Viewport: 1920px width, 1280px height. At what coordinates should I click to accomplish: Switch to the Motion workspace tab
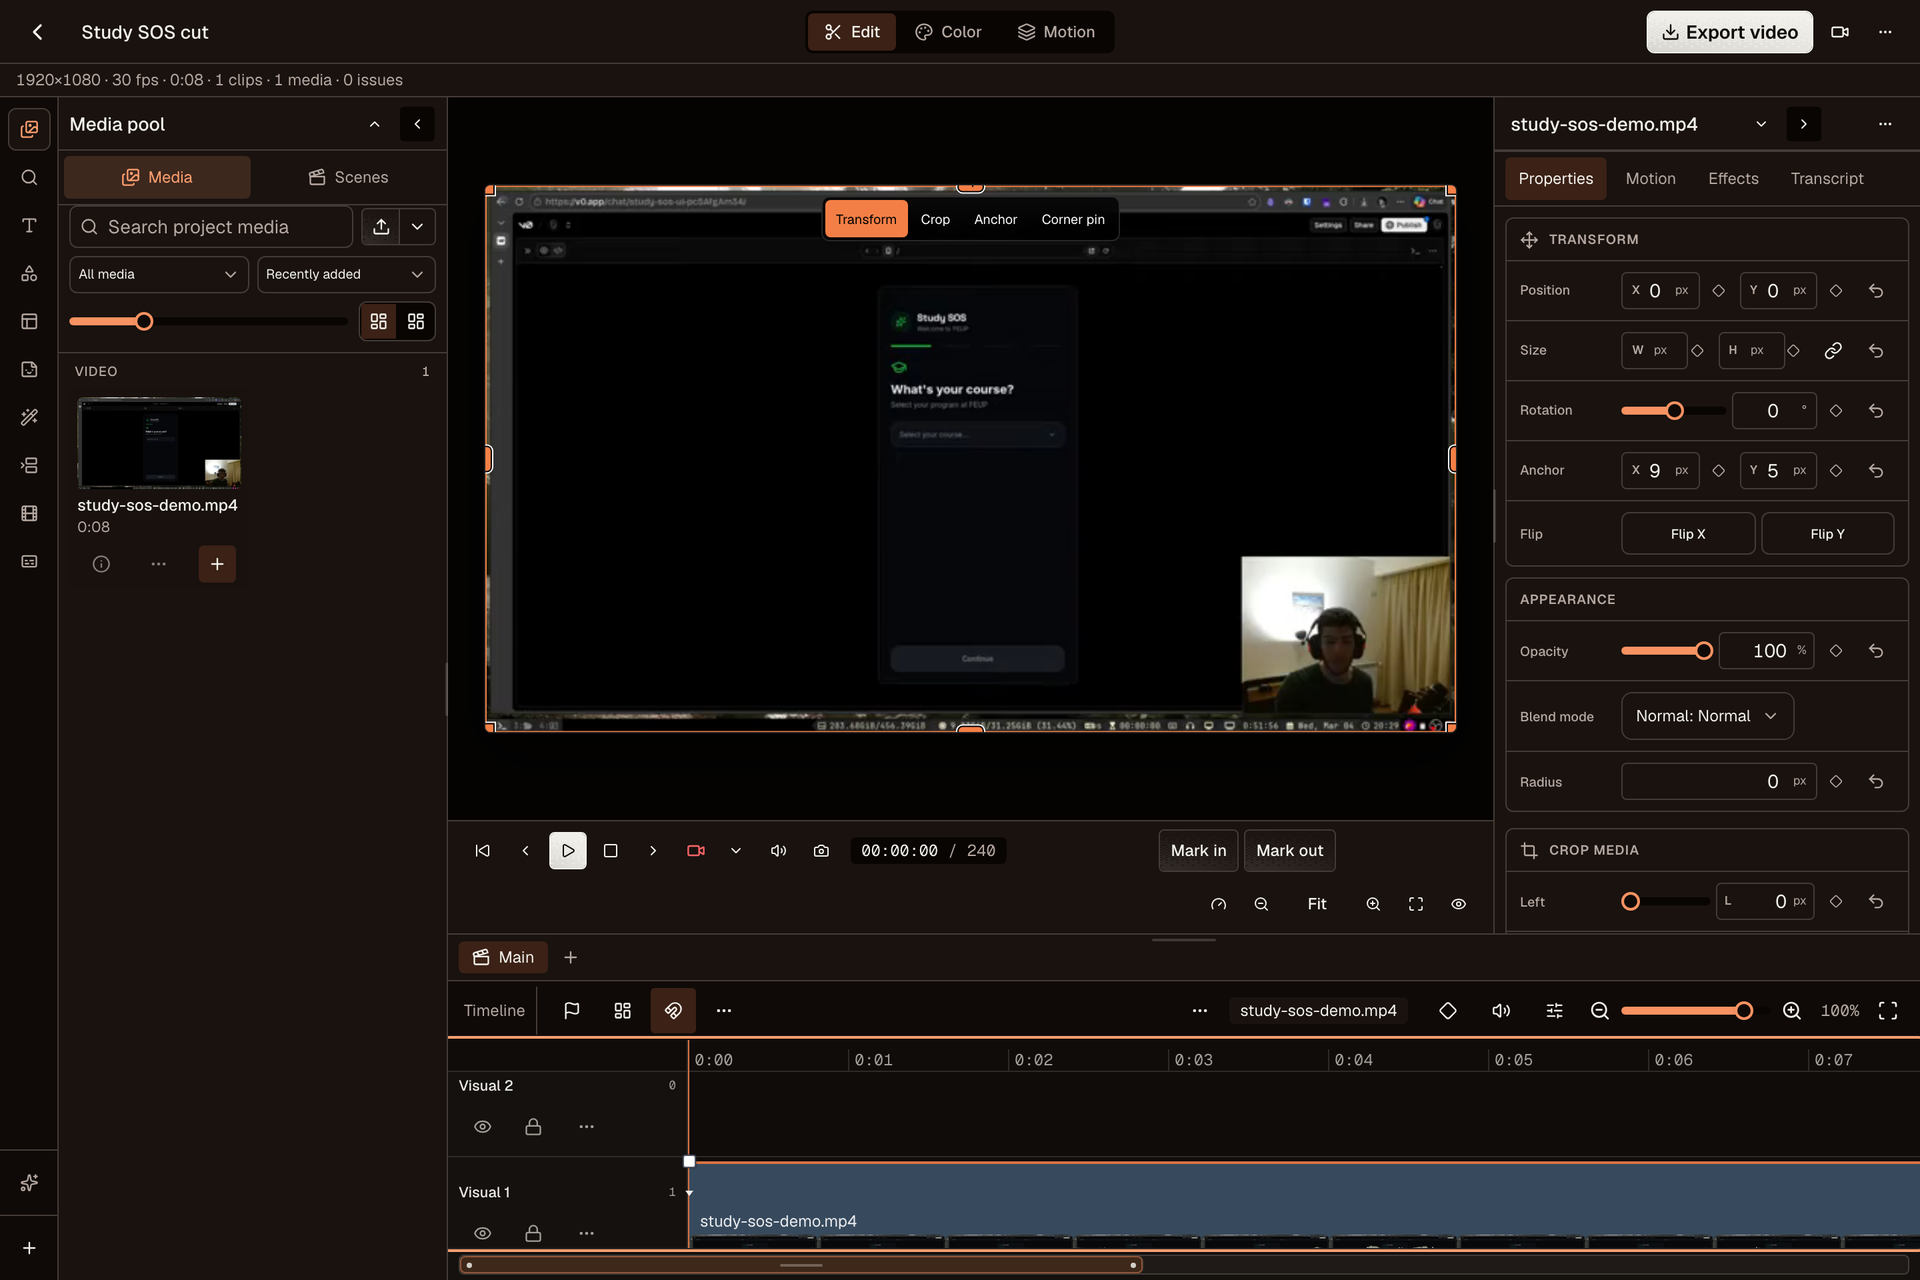1056,32
